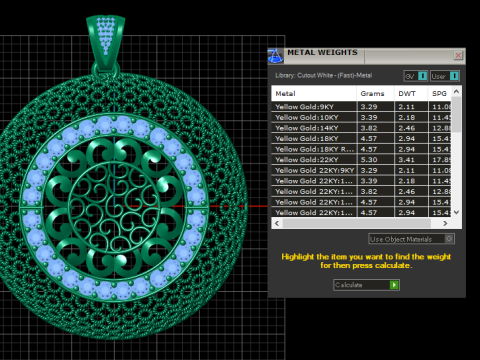Select the pendant bail in the viewport
Viewport: 480px width, 360px height.
click(x=106, y=42)
